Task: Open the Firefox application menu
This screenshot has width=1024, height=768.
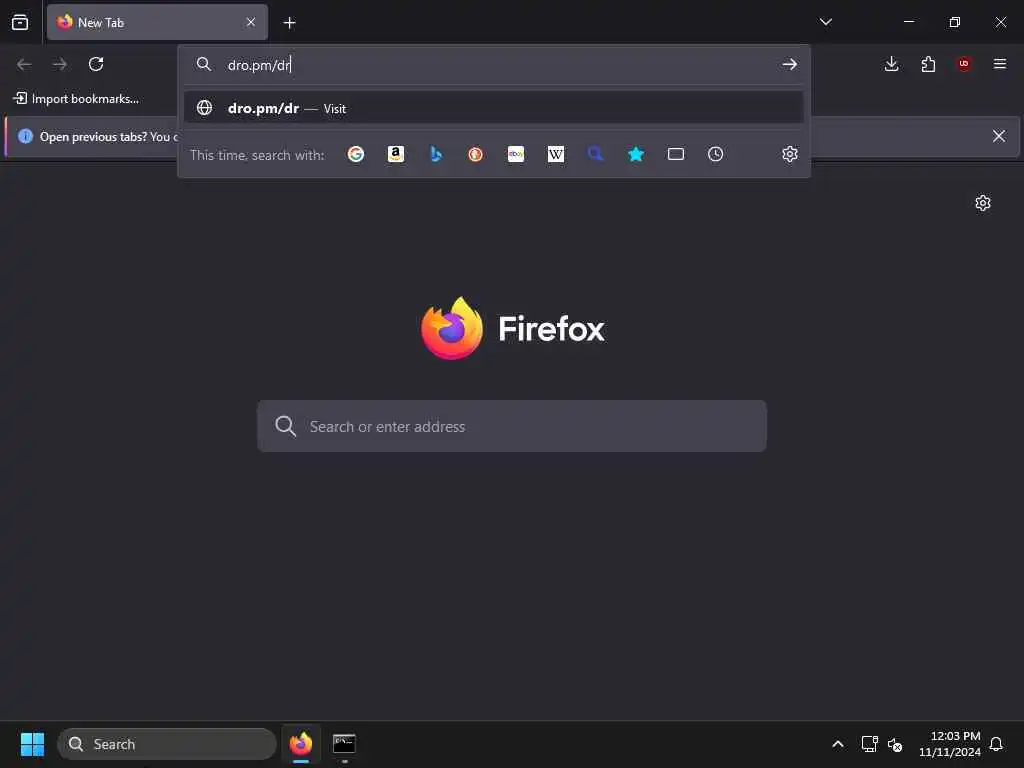Action: point(1000,64)
